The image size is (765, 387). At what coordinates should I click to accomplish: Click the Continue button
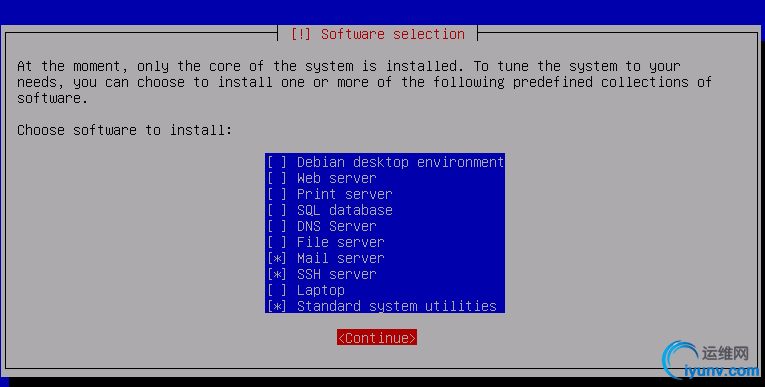(x=377, y=338)
